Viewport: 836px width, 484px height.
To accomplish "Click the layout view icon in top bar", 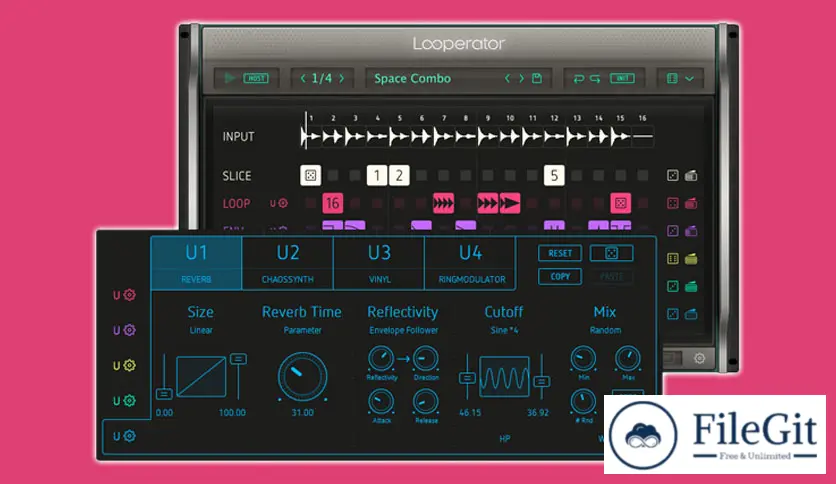I will (x=672, y=78).
